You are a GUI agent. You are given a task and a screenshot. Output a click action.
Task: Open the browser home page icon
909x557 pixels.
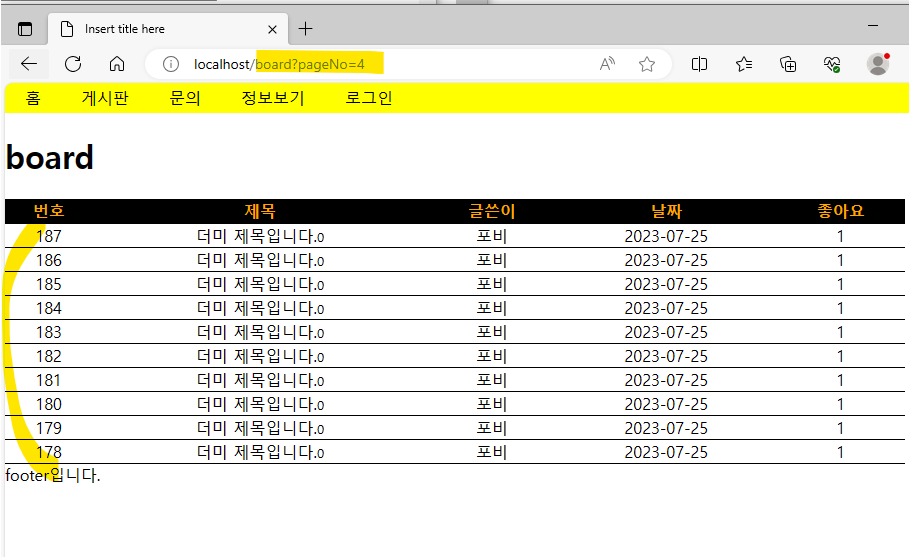(117, 64)
